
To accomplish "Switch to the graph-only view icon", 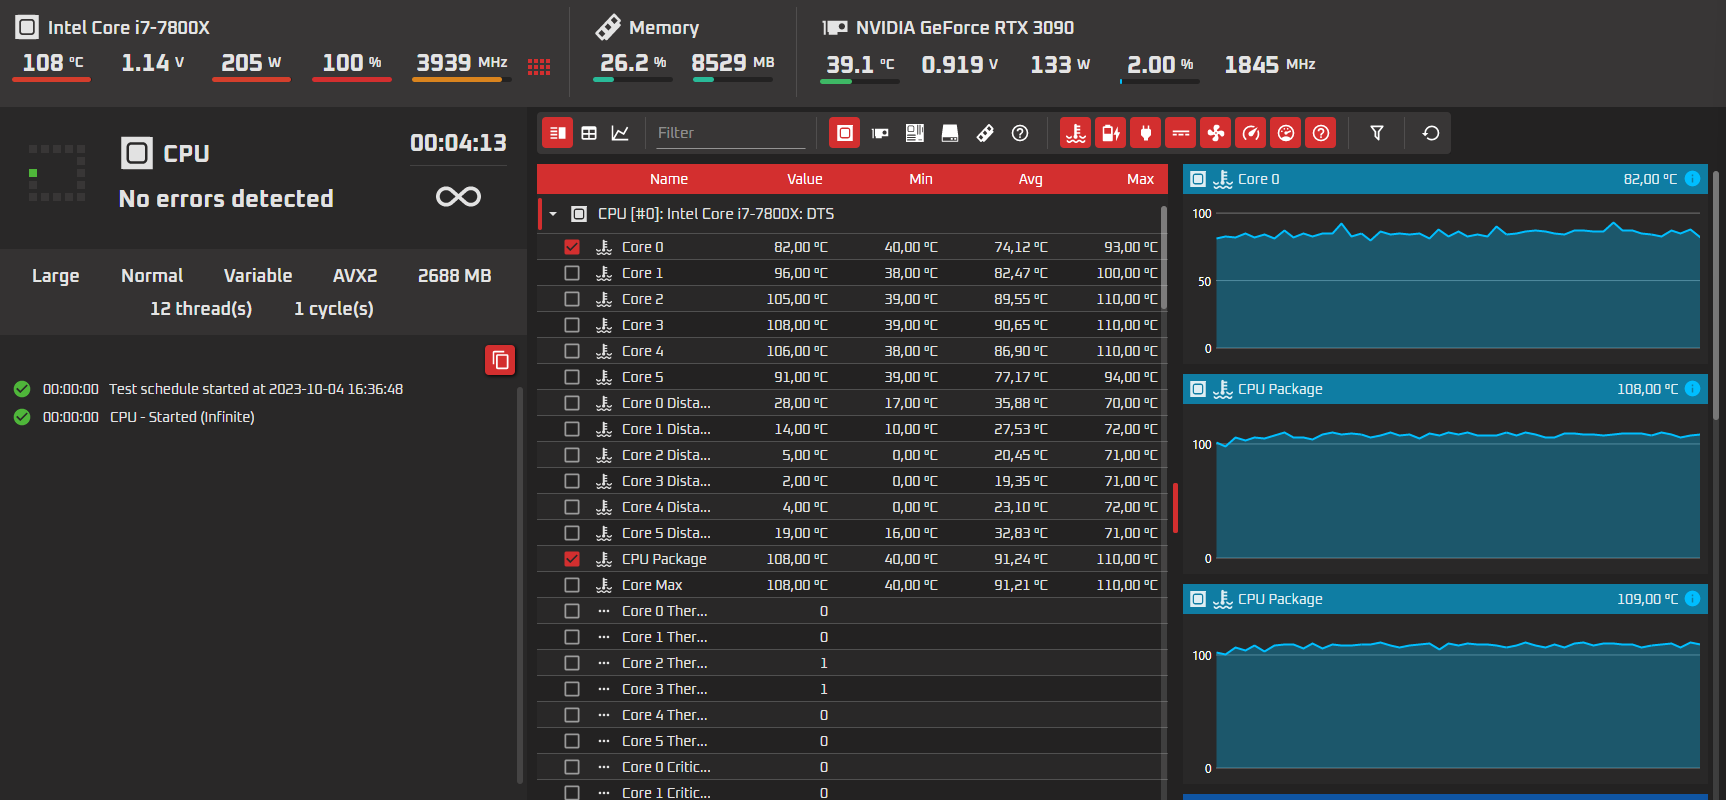I will coord(620,133).
